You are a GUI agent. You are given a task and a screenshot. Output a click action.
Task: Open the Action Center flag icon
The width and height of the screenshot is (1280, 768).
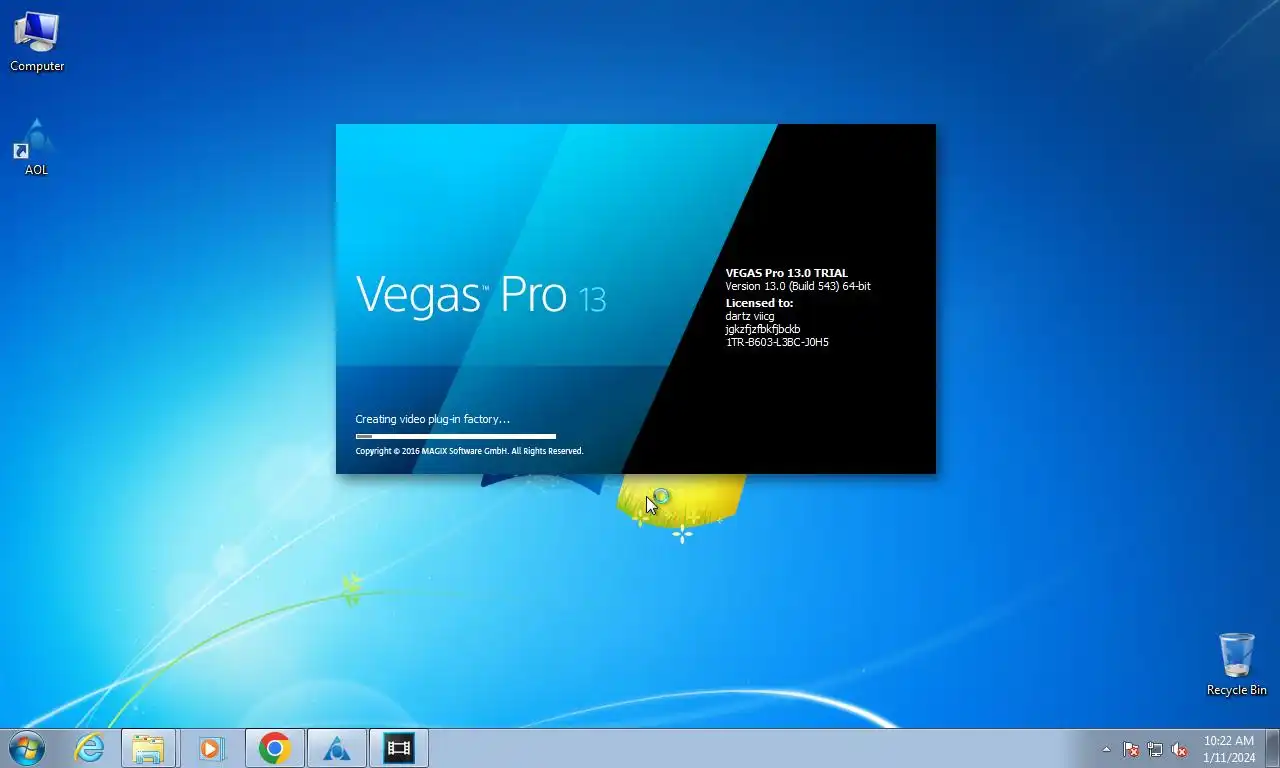click(1131, 749)
